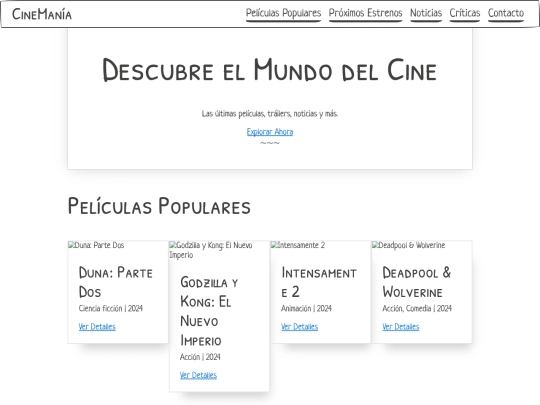Click the Intensamente 2 poster image

click(298, 245)
